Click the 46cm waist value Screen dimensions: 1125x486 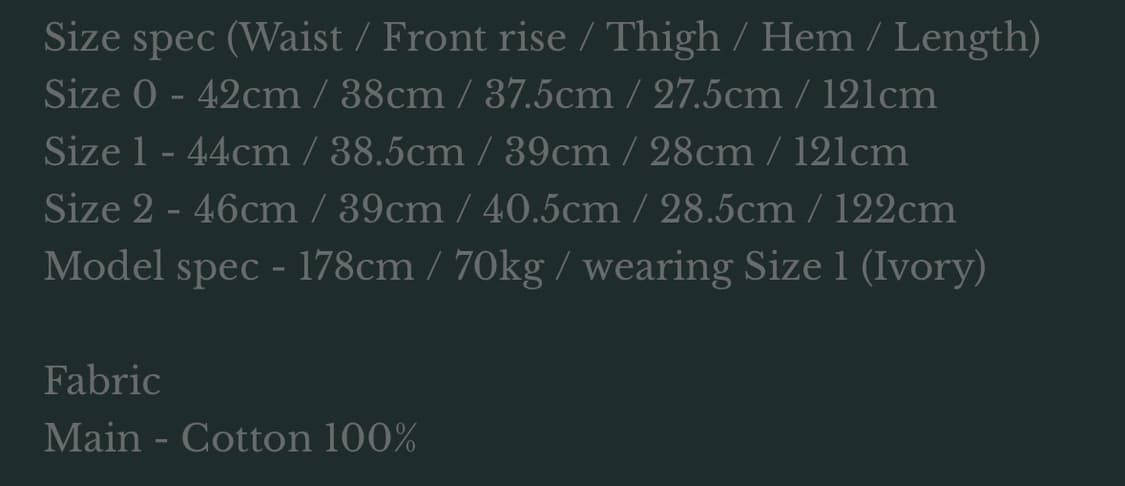click(245, 210)
